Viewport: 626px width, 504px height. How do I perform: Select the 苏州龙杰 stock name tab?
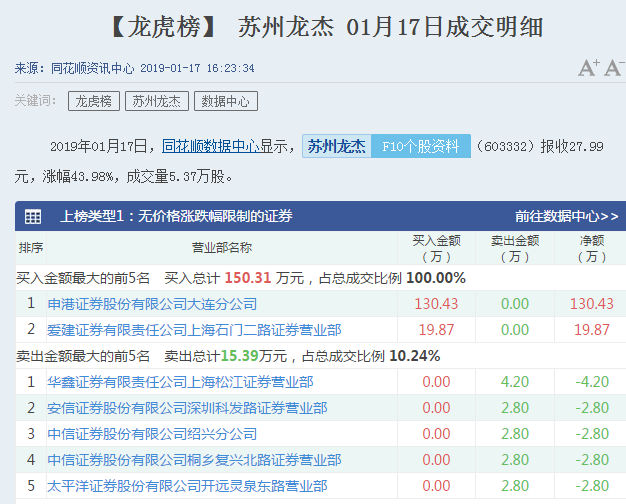[x=336, y=146]
